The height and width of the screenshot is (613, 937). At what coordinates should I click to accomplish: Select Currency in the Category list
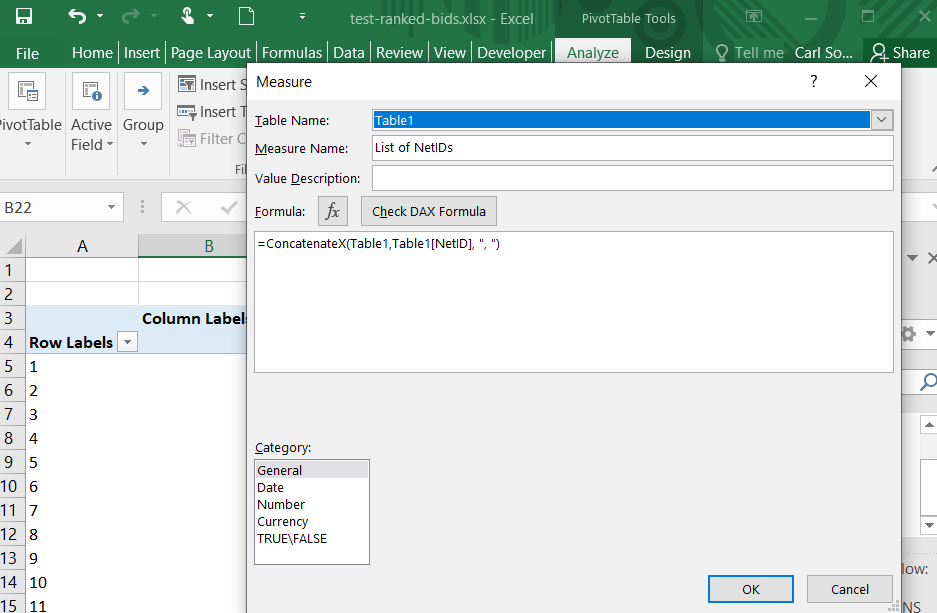click(x=283, y=521)
